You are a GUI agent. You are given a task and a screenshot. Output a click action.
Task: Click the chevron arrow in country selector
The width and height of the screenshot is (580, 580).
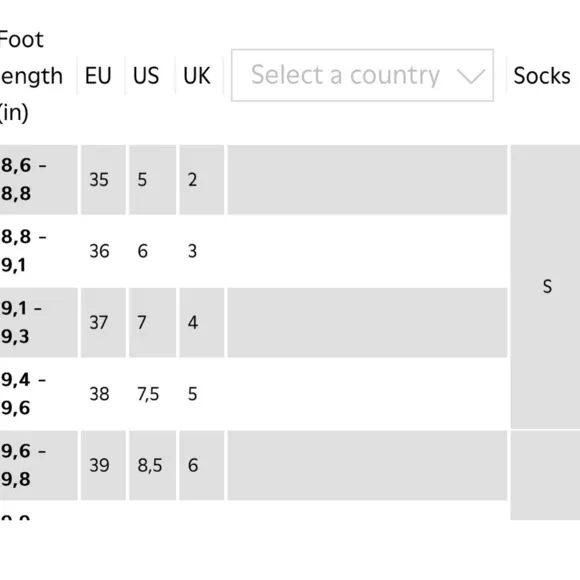tap(471, 76)
